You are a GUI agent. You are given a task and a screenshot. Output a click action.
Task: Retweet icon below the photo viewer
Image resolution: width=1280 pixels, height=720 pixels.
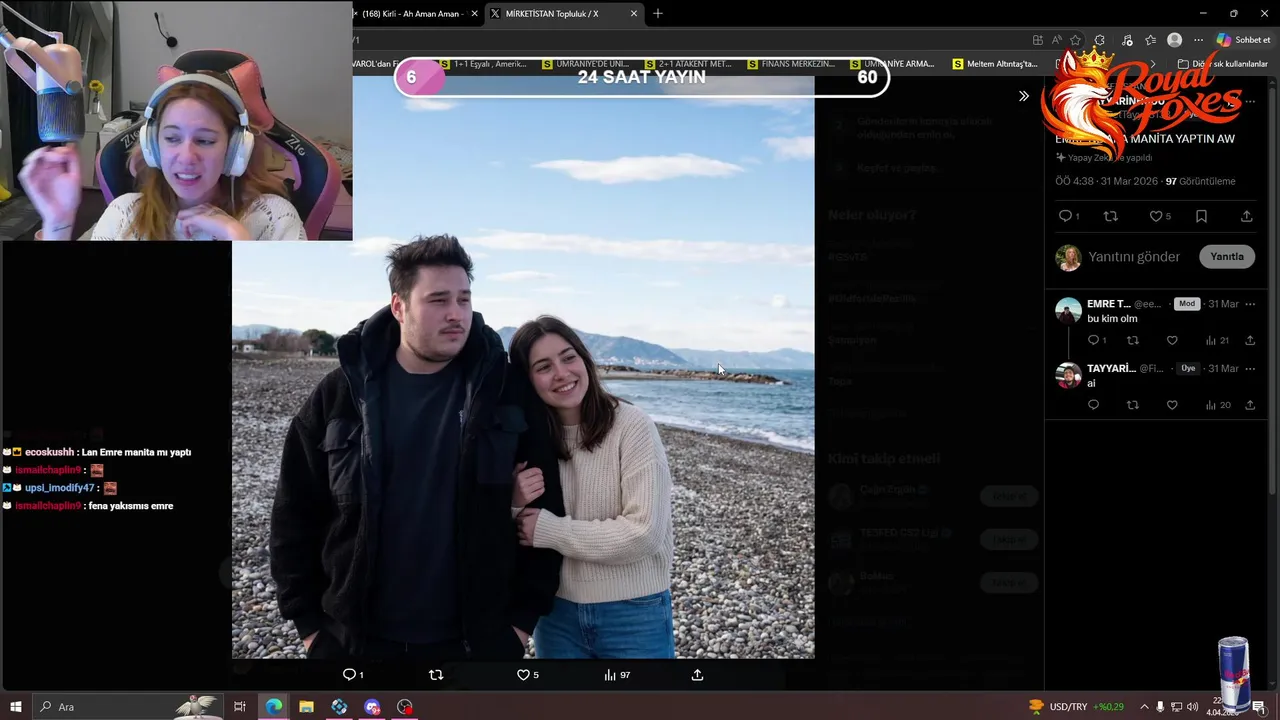coord(436,675)
